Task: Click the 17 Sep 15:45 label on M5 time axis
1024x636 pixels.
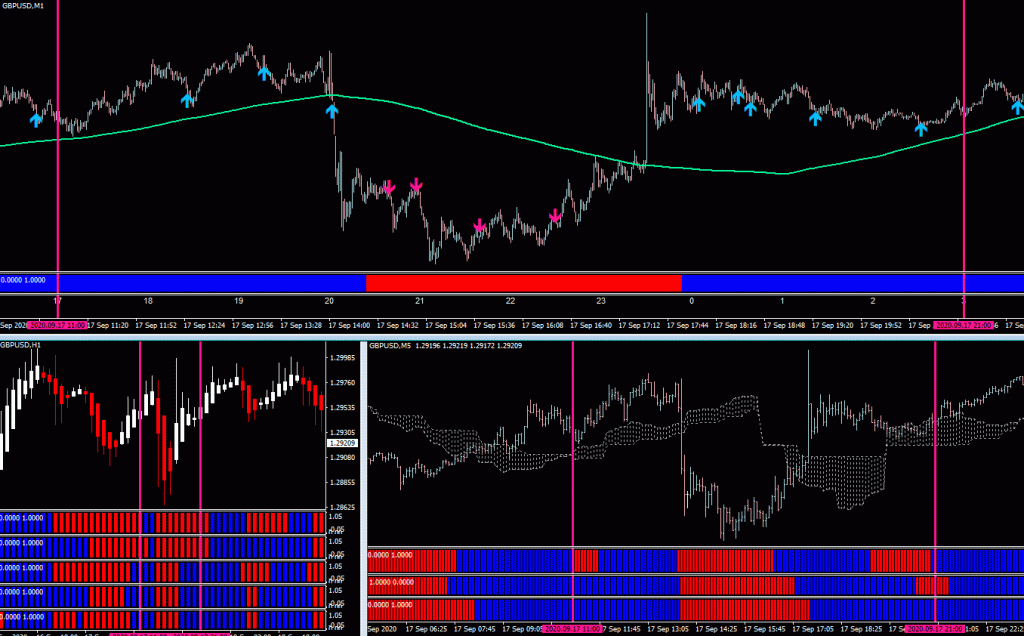Action: click(765, 629)
